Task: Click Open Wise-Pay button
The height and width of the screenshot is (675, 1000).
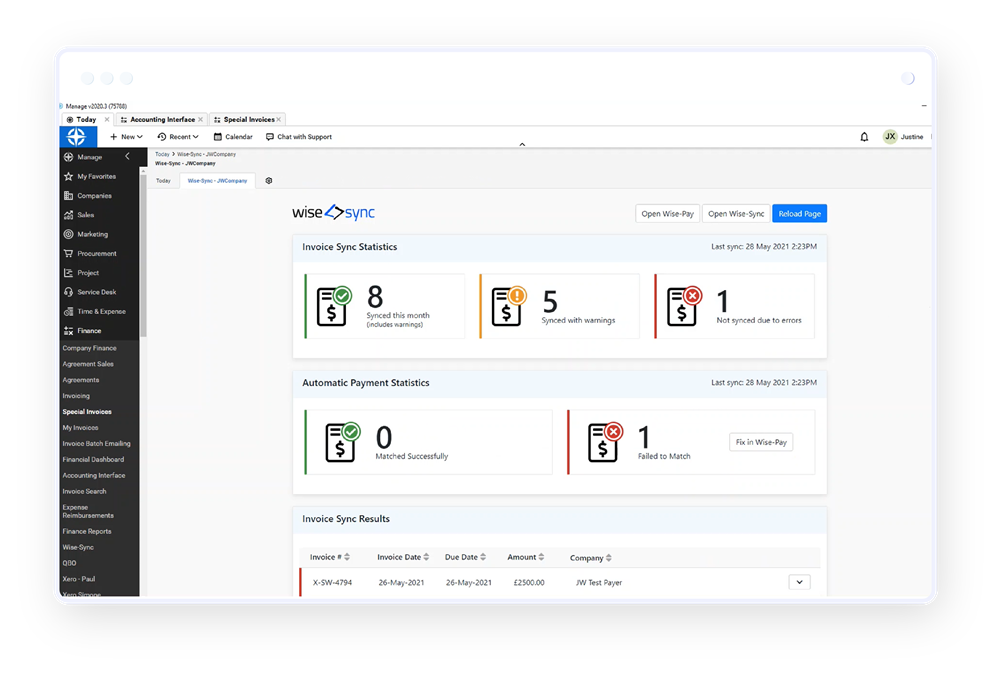Action: point(667,214)
